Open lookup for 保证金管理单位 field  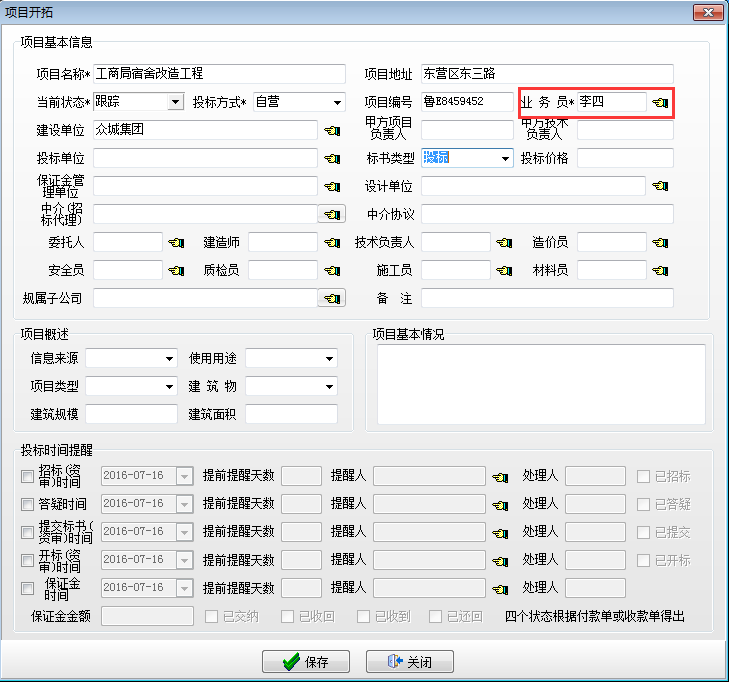click(x=332, y=186)
